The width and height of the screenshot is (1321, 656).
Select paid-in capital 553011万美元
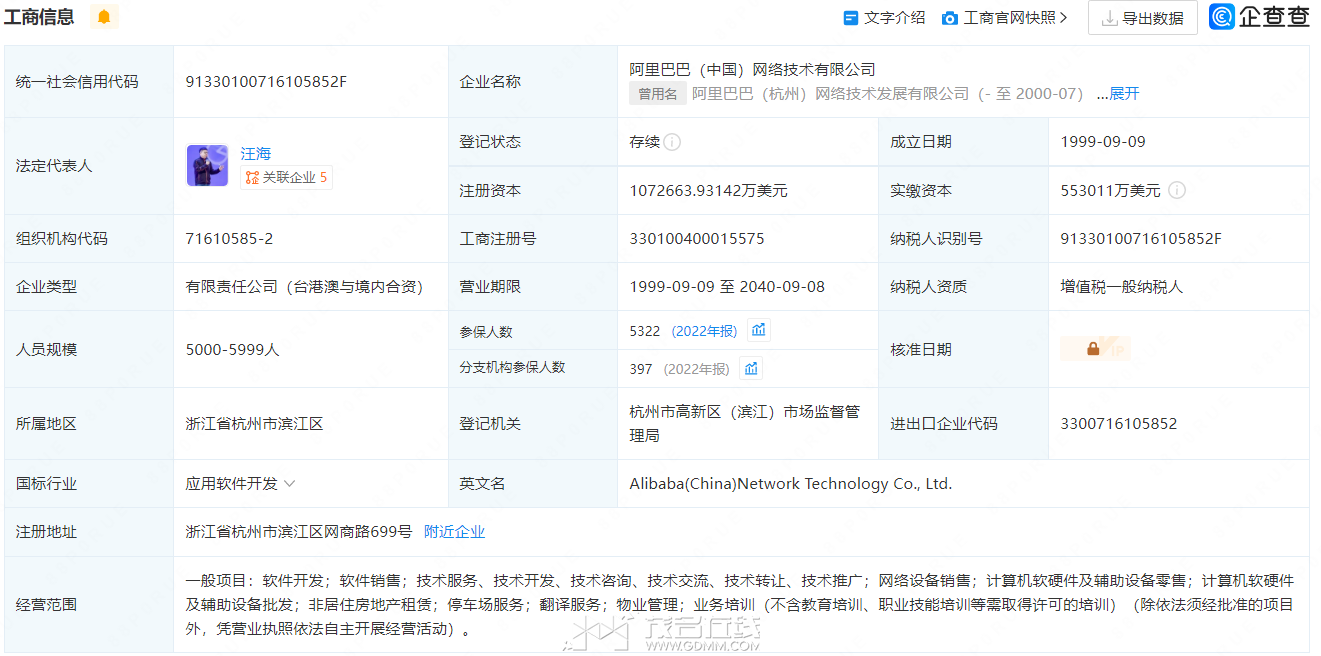(x=1111, y=190)
